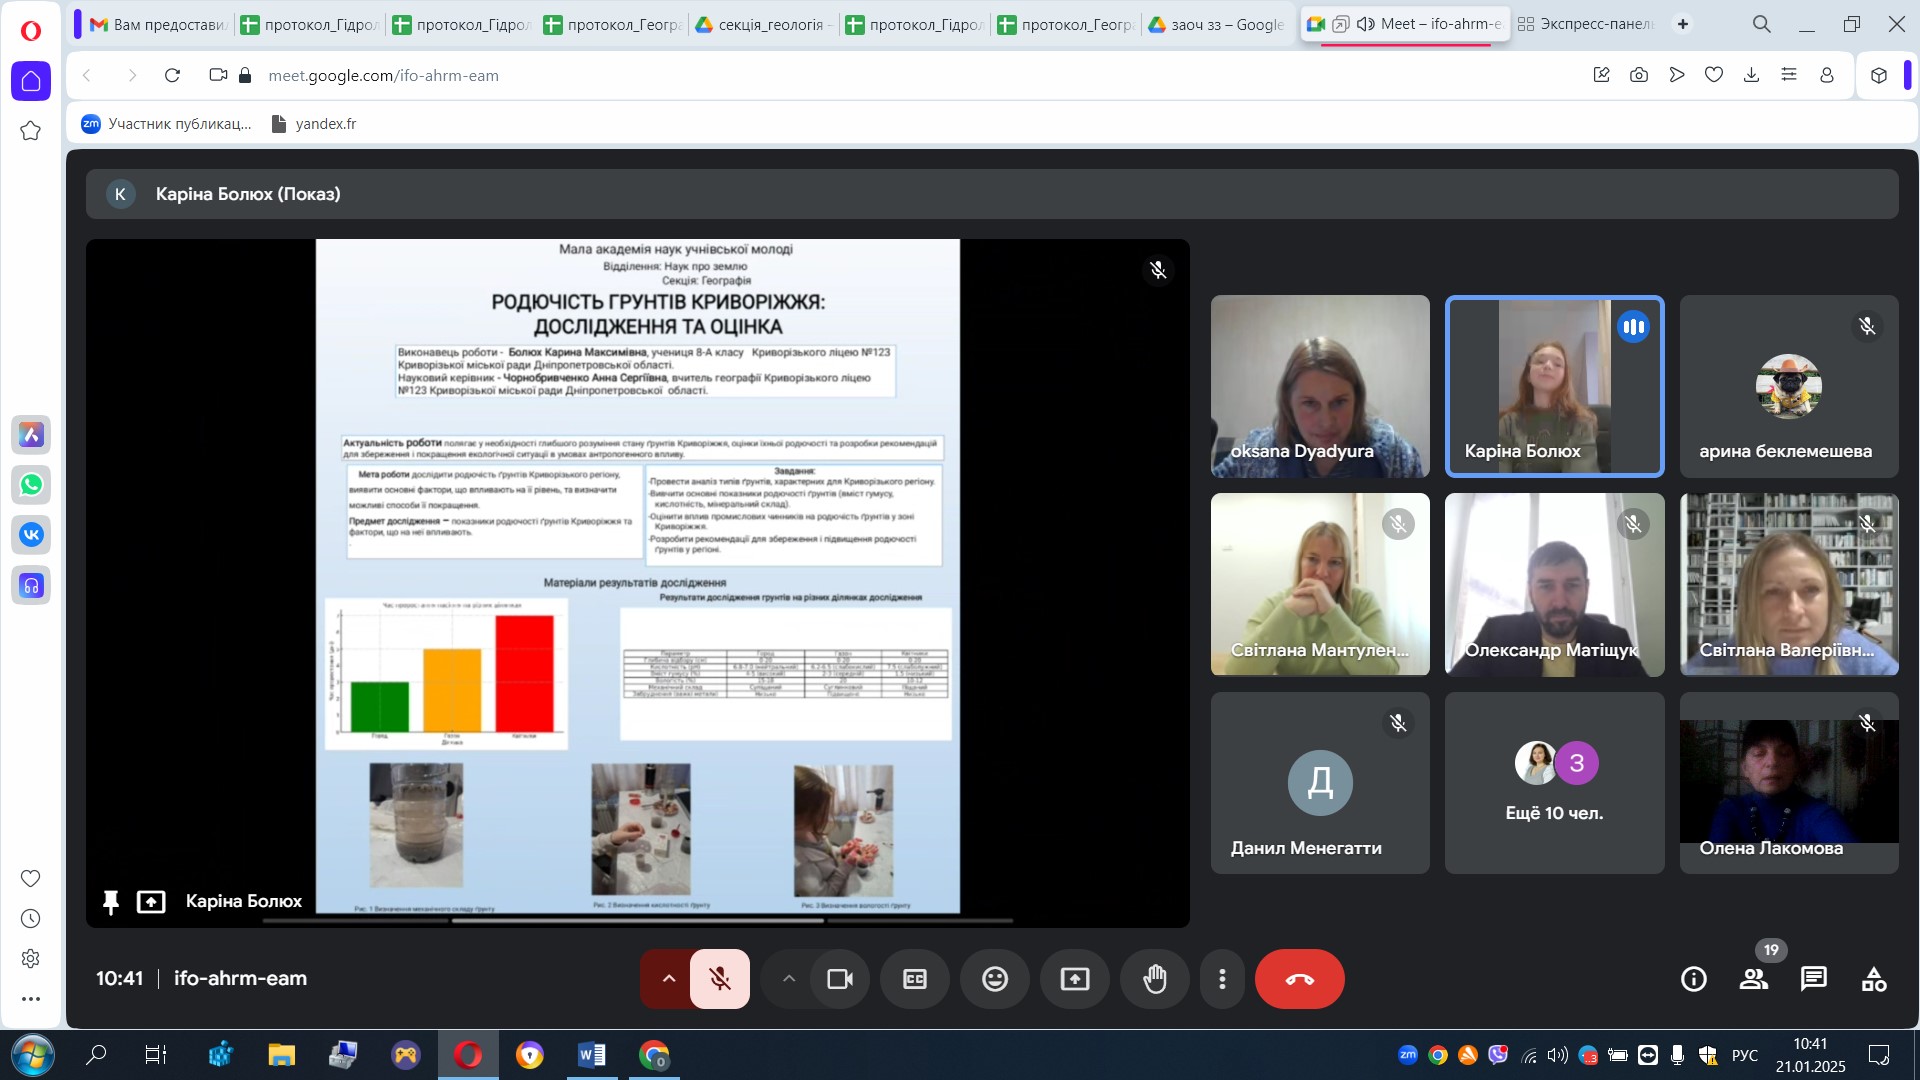Open chat with everyone icon
This screenshot has width=1920, height=1080.
1814,979
